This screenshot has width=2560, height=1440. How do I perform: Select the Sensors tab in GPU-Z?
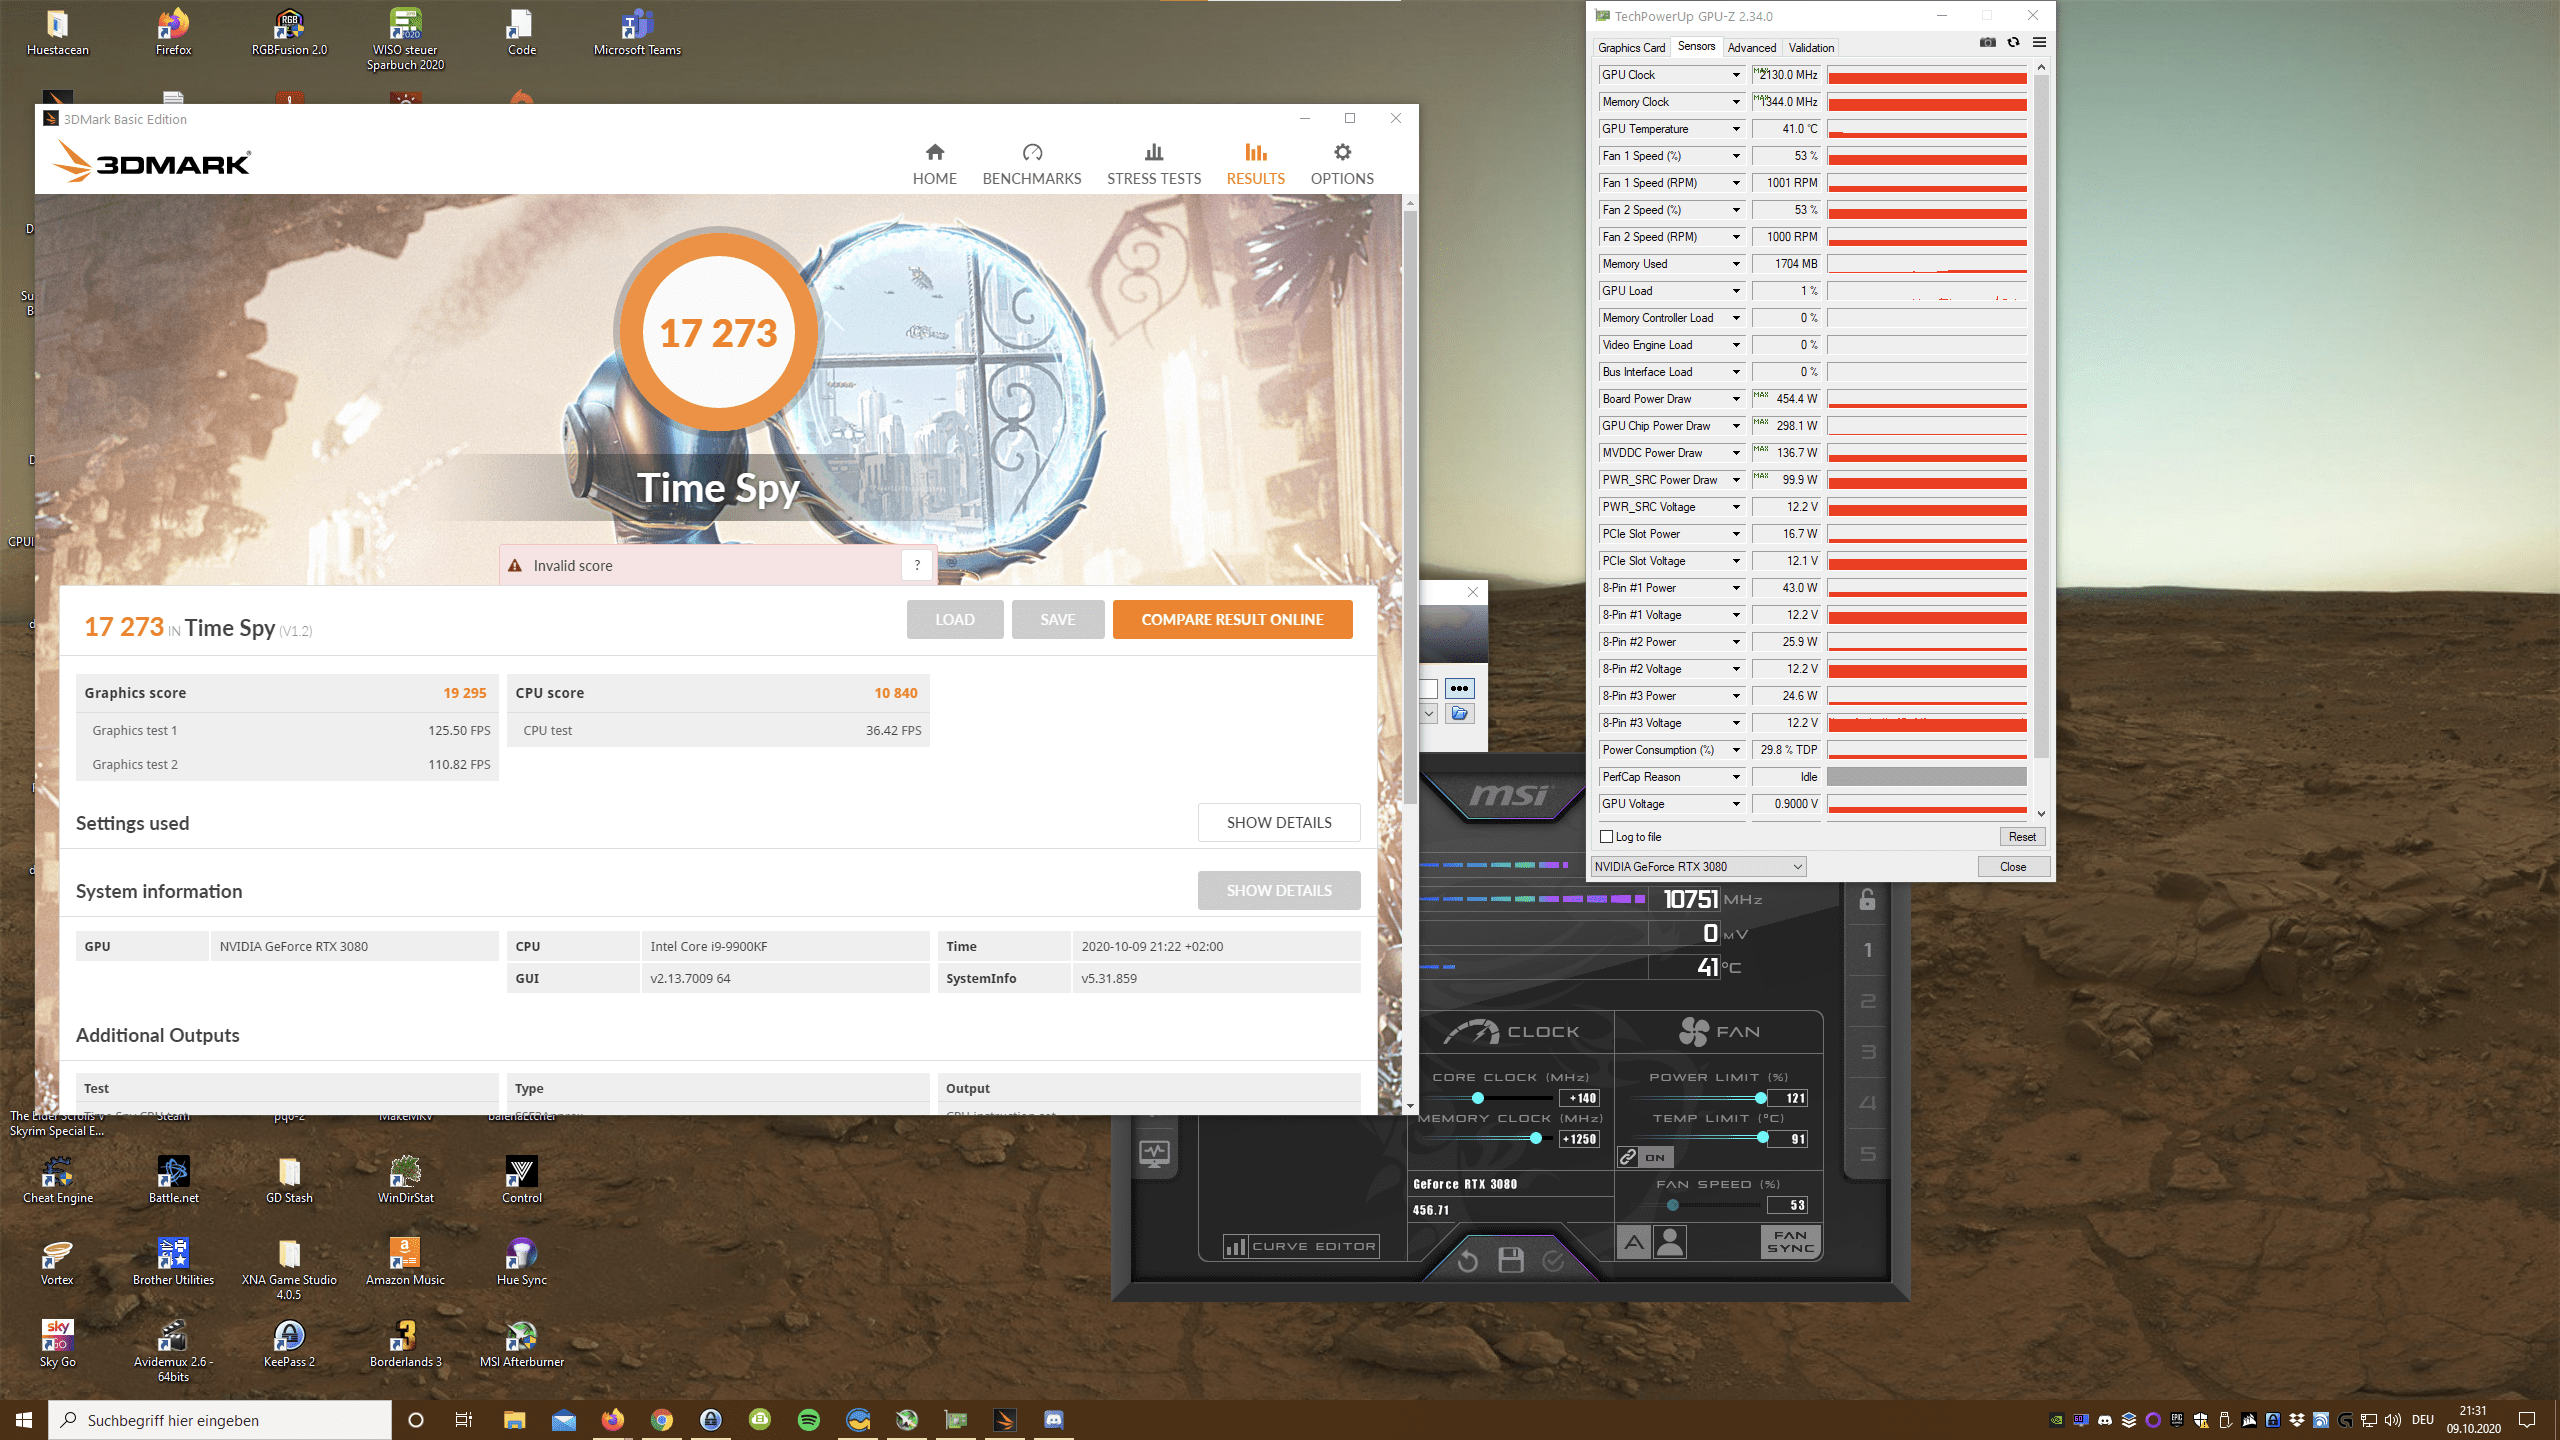click(x=1696, y=46)
